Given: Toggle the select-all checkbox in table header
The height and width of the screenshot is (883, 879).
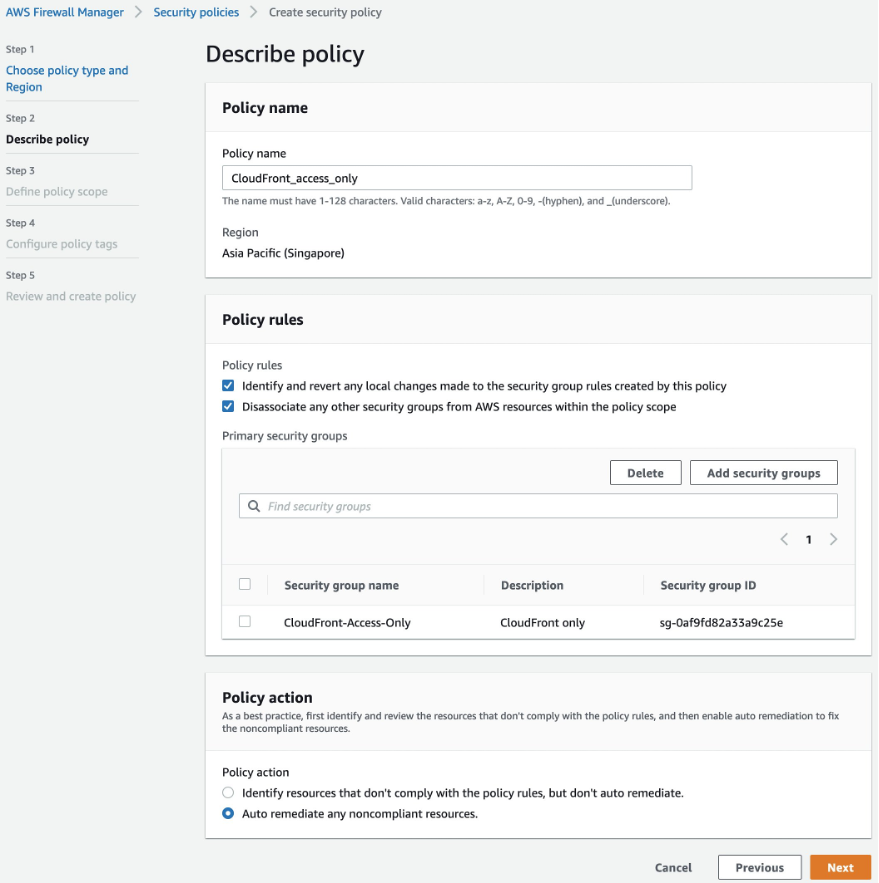Looking at the screenshot, I should point(245,585).
